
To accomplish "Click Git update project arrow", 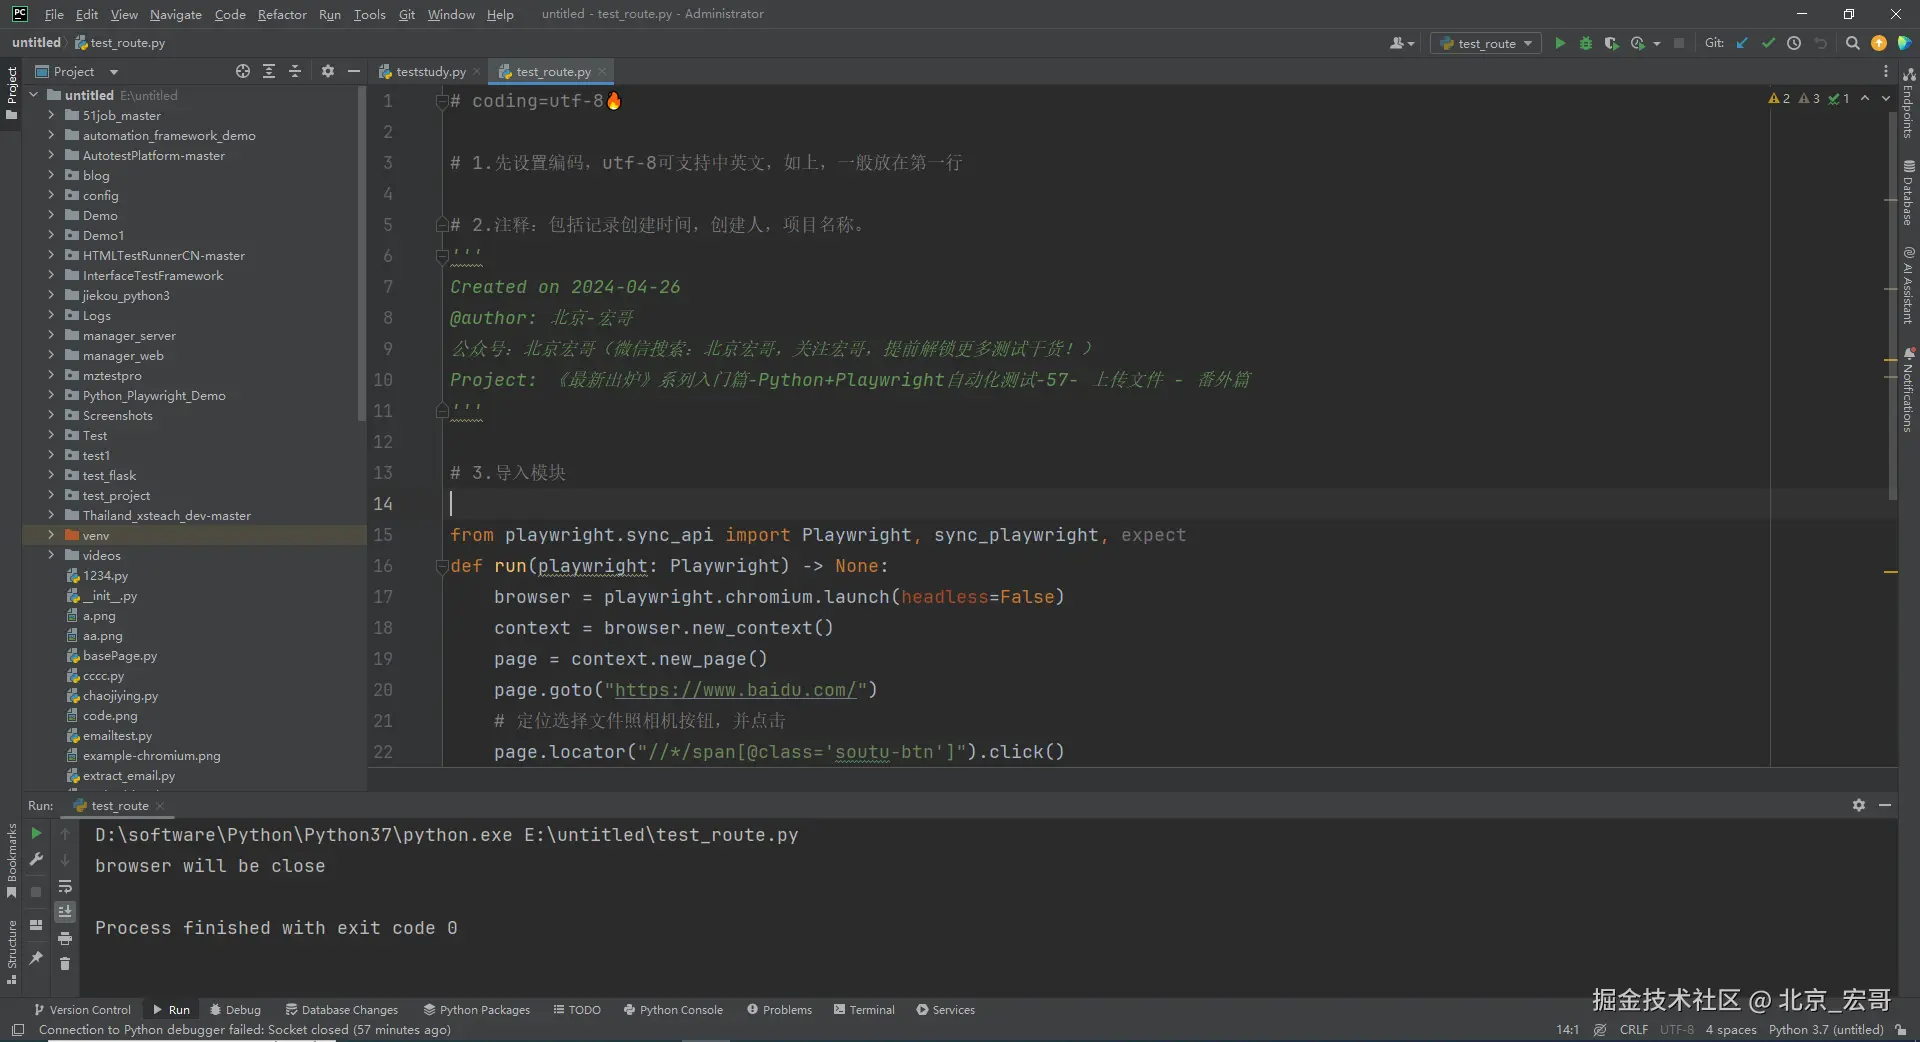I will click(x=1742, y=43).
